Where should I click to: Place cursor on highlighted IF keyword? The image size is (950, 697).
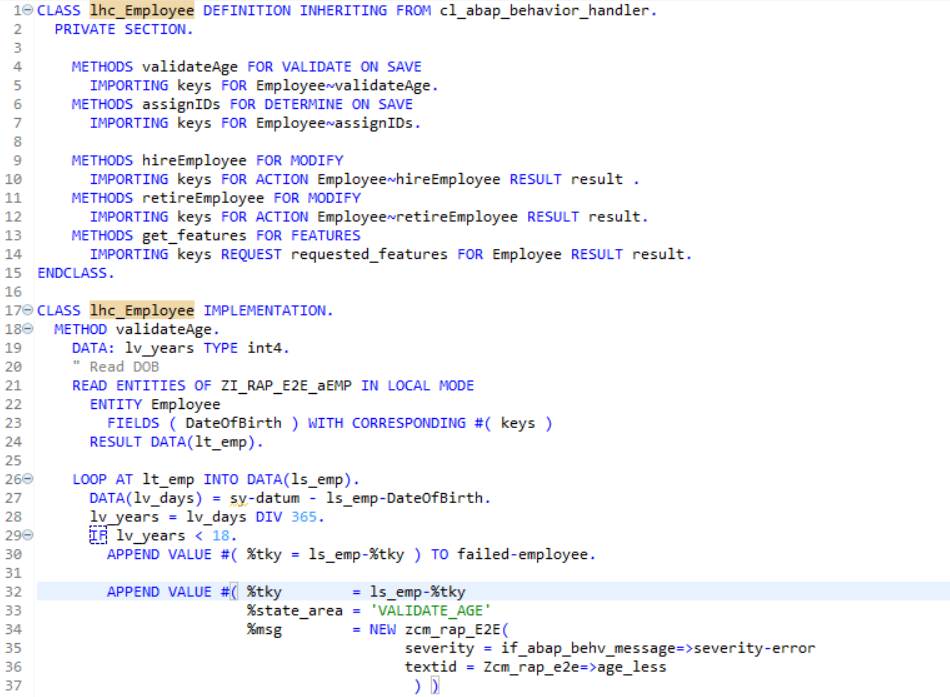[x=97, y=536]
